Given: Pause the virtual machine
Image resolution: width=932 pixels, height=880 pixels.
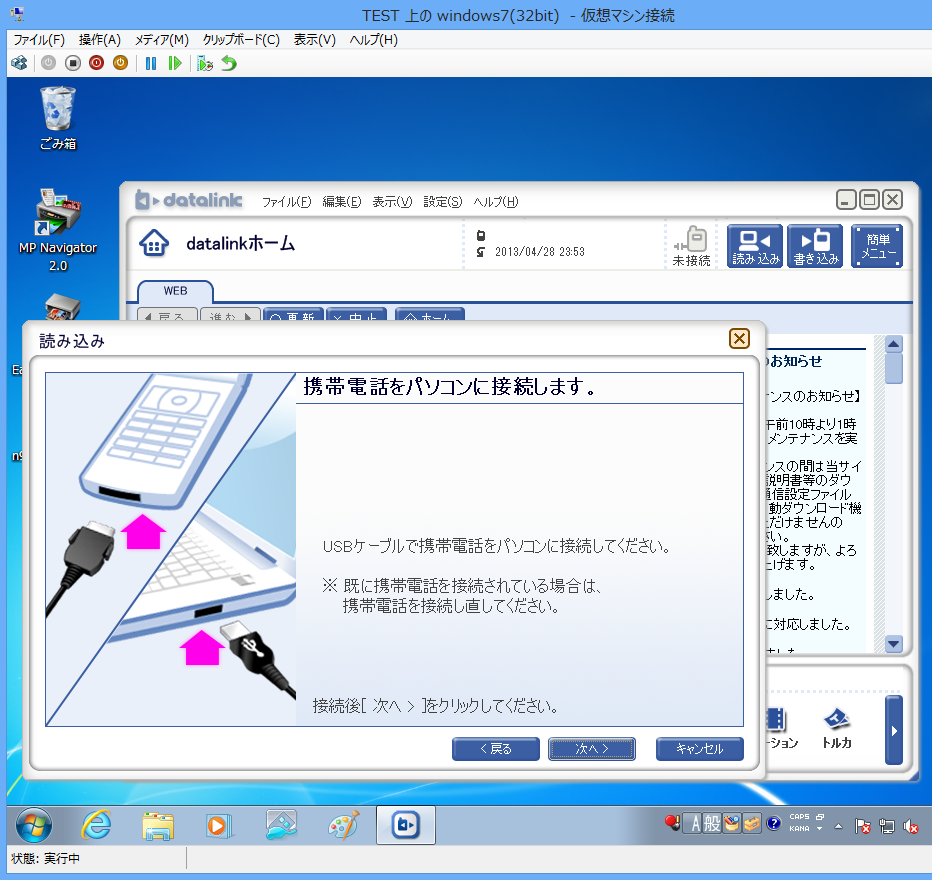Looking at the screenshot, I should tap(151, 63).
